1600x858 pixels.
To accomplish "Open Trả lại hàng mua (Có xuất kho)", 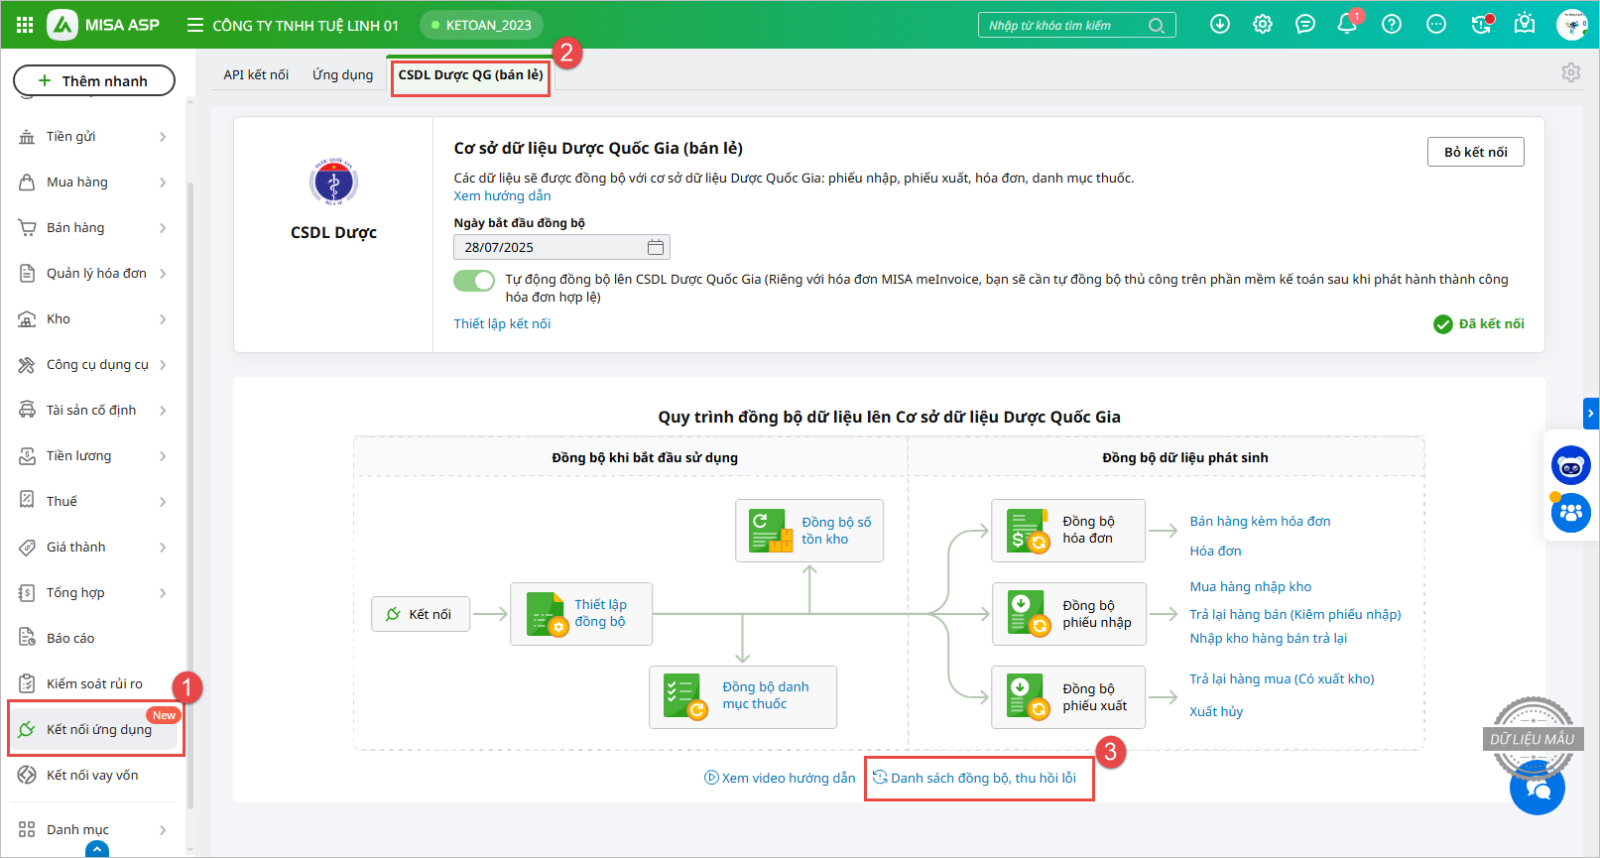I will [x=1282, y=679].
